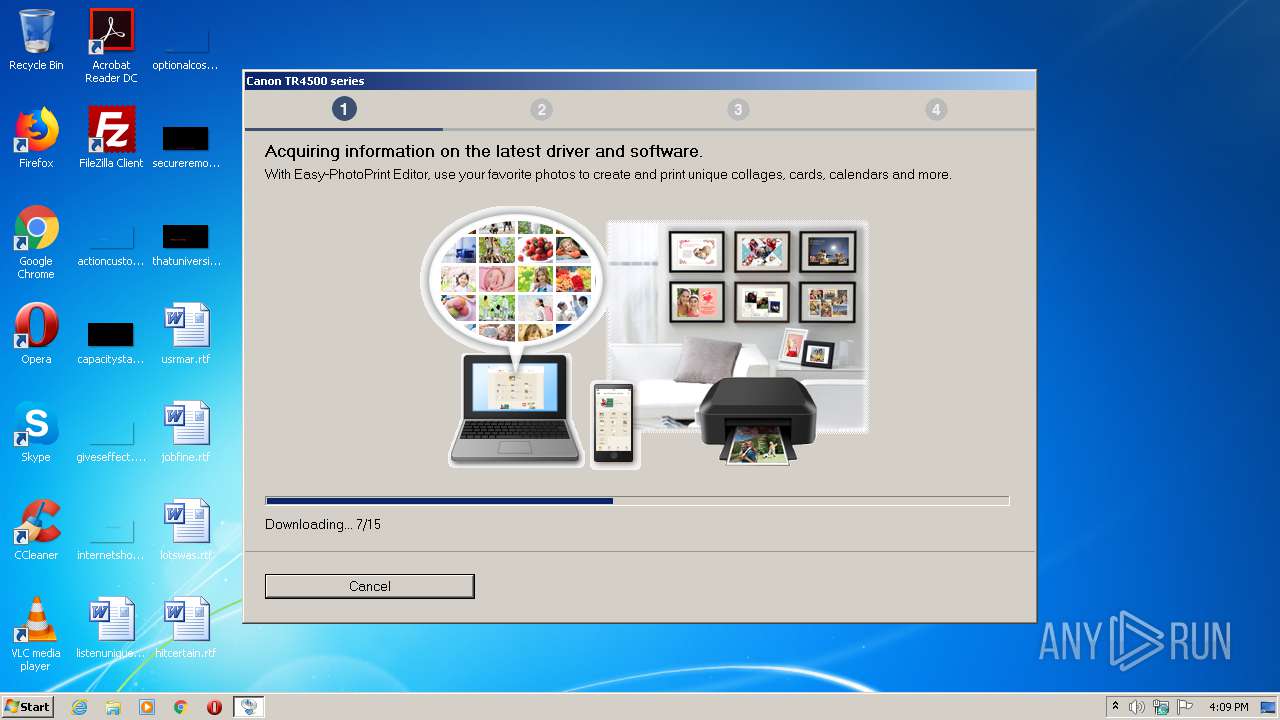
Task: Click the Chrome taskbar icon
Action: 181,707
